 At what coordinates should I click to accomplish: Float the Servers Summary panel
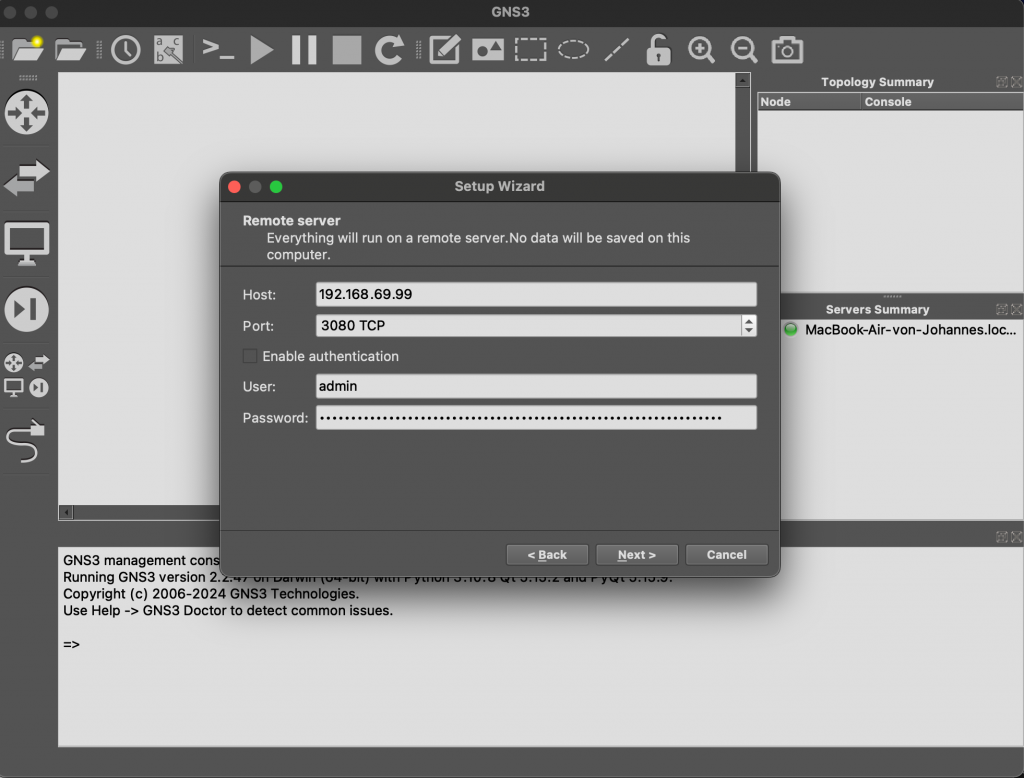(1001, 309)
